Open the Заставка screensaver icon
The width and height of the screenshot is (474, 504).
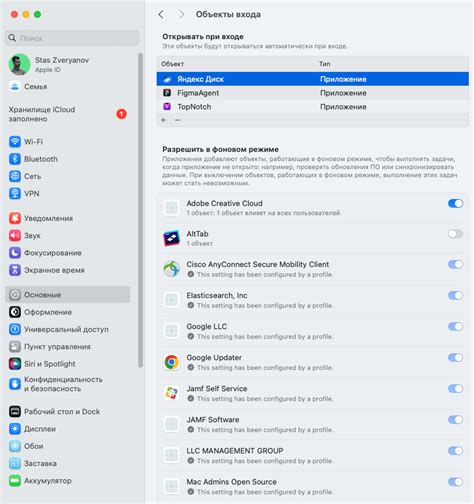[x=15, y=463]
